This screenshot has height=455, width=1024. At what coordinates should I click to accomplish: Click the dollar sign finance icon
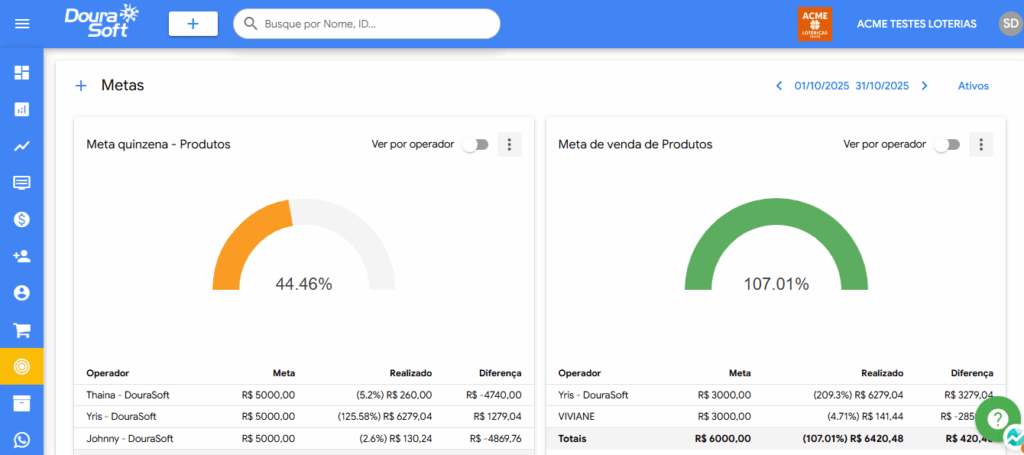[x=22, y=219]
